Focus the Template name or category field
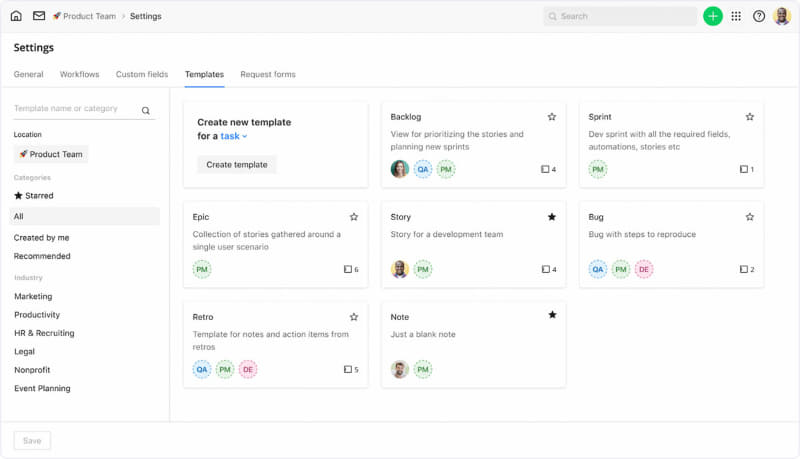800x459 pixels. (x=74, y=109)
